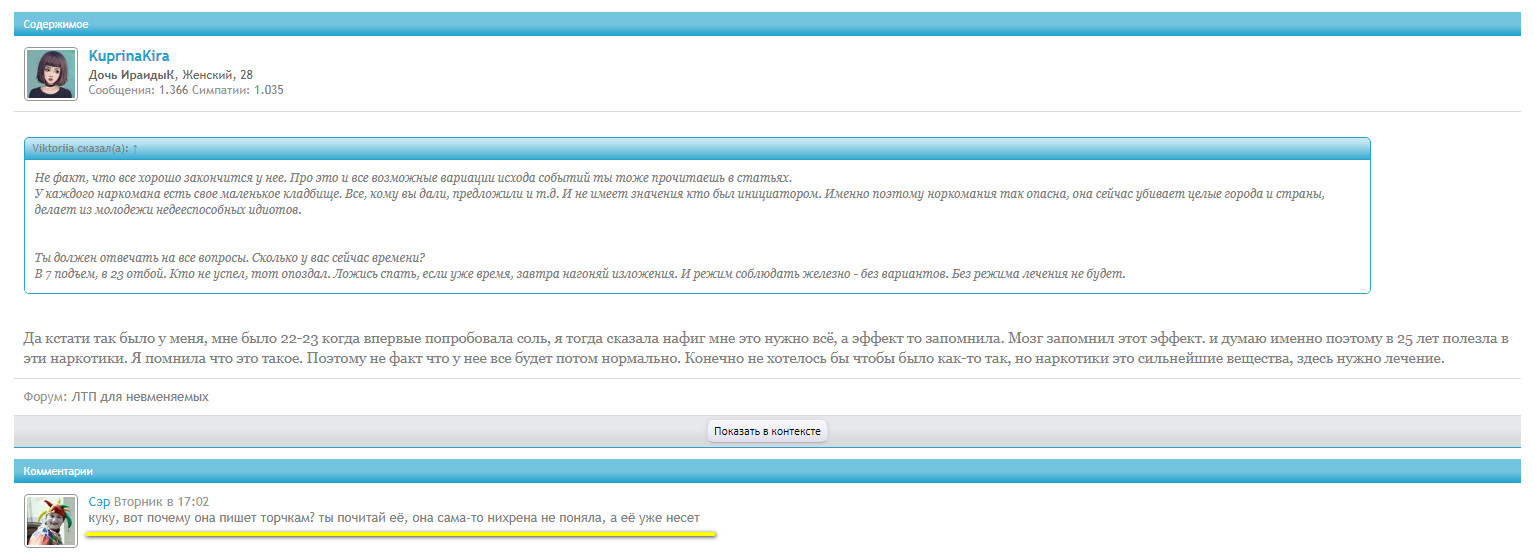Image resolution: width=1534 pixels, height=557 pixels.
Task: Click KuprinaKira's avatar picture
Action: 51,74
